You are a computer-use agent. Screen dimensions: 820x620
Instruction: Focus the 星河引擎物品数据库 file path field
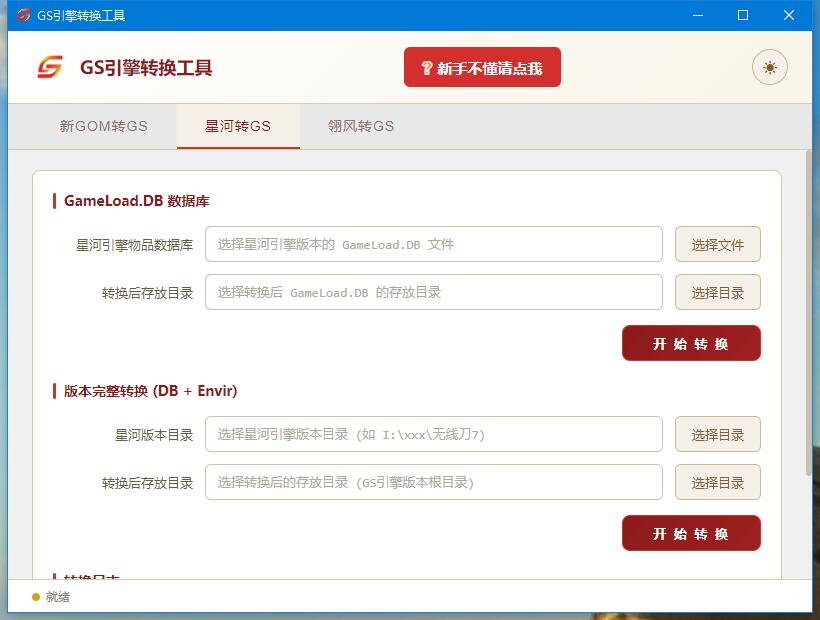pyautogui.click(x=434, y=244)
